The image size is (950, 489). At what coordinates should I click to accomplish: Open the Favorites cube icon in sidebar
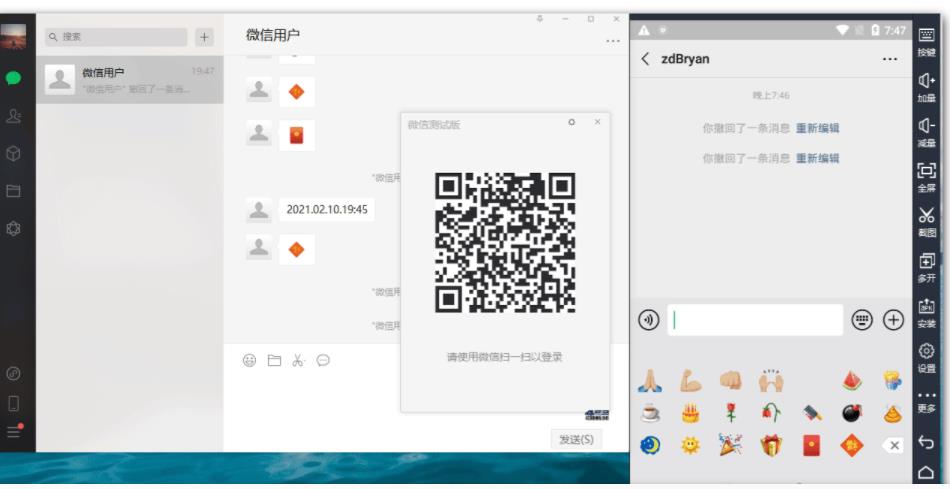click(13, 154)
